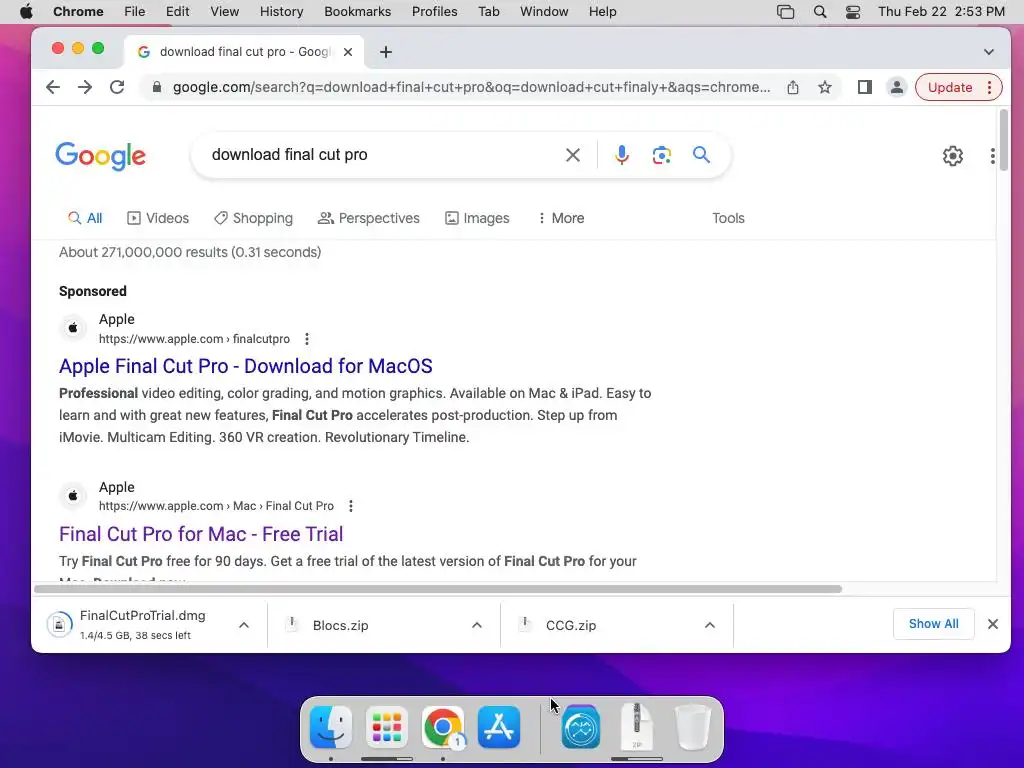This screenshot has width=1024, height=768.
Task: Click the Google logo
Action: pos(101,156)
